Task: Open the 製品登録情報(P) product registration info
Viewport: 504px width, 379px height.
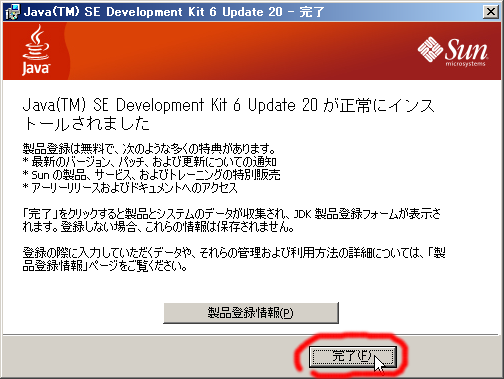Action: point(251,313)
